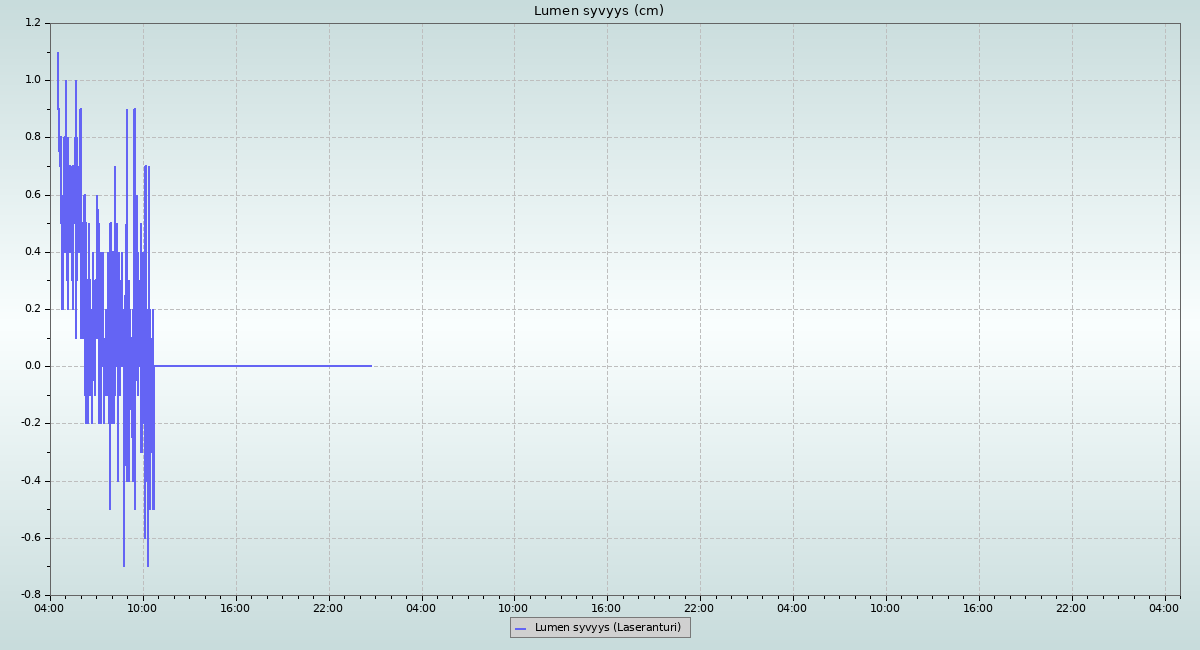Click the last 22:00 x-axis time label
This screenshot has width=1200, height=650.
click(x=1071, y=608)
